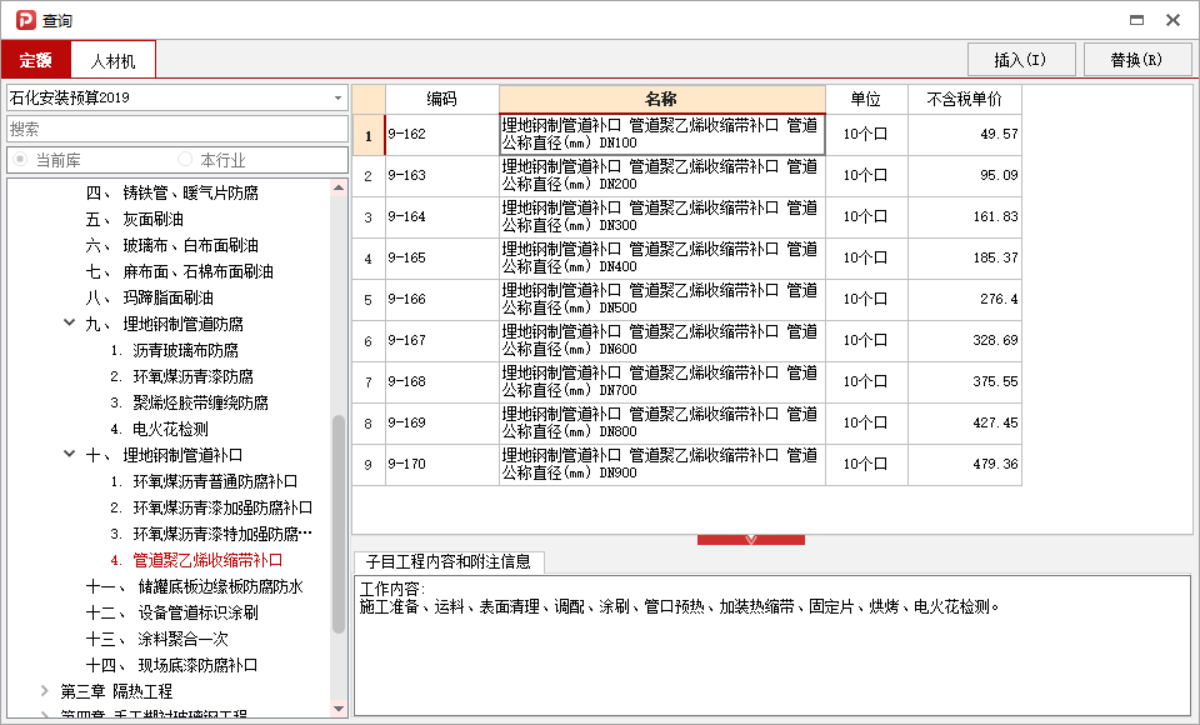Open 3. 环氧煤沥青漆特加强防腐 item
The image size is (1200, 725).
click(x=211, y=533)
